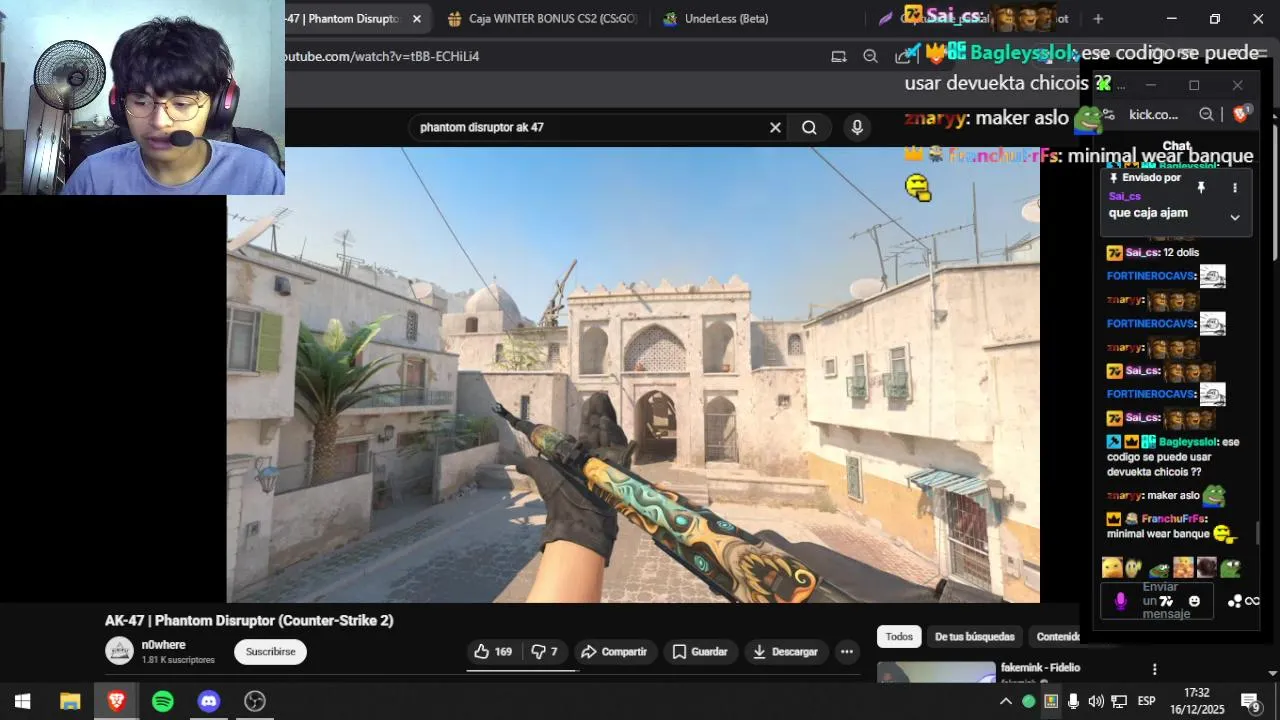1280x720 pixels.
Task: Click the zoom icon in Kick popup
Action: point(1207,115)
